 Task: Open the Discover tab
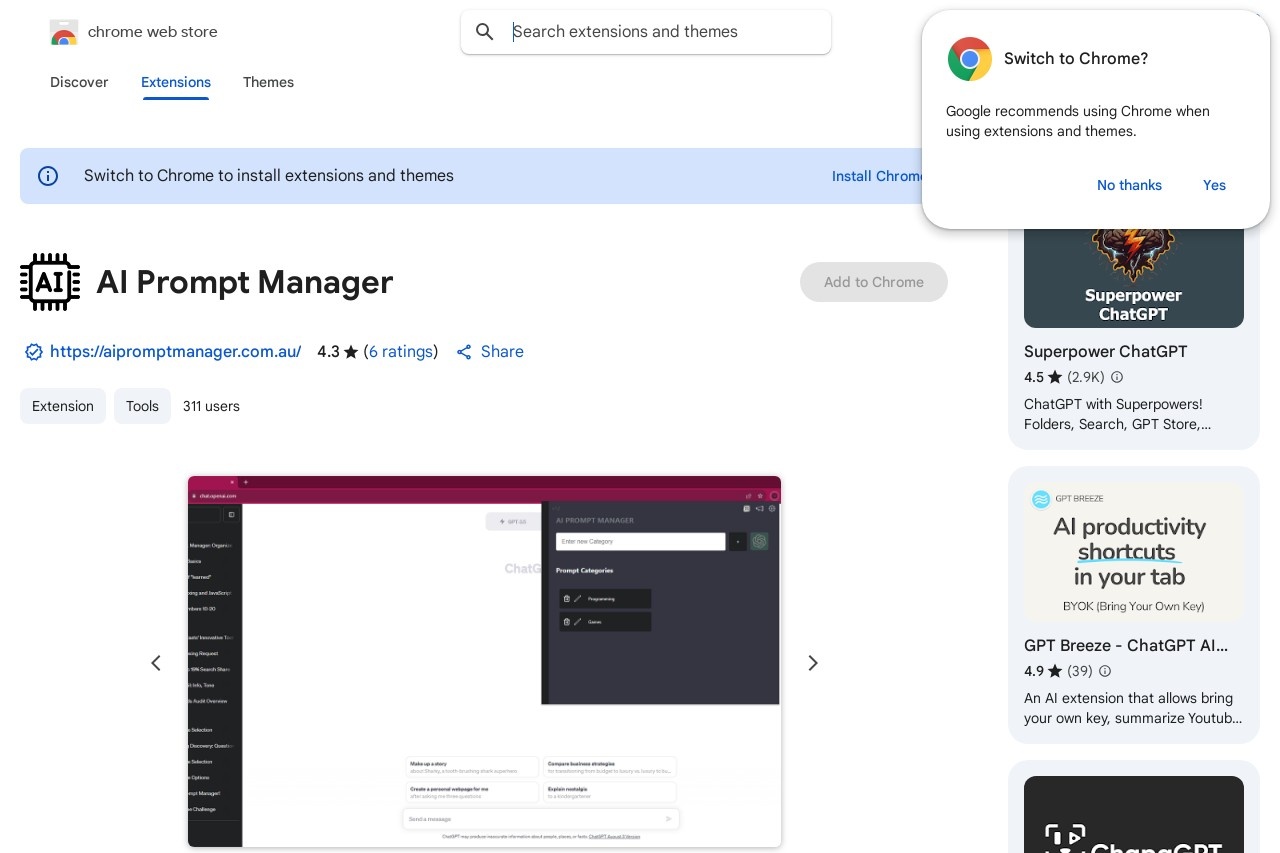(x=79, y=82)
